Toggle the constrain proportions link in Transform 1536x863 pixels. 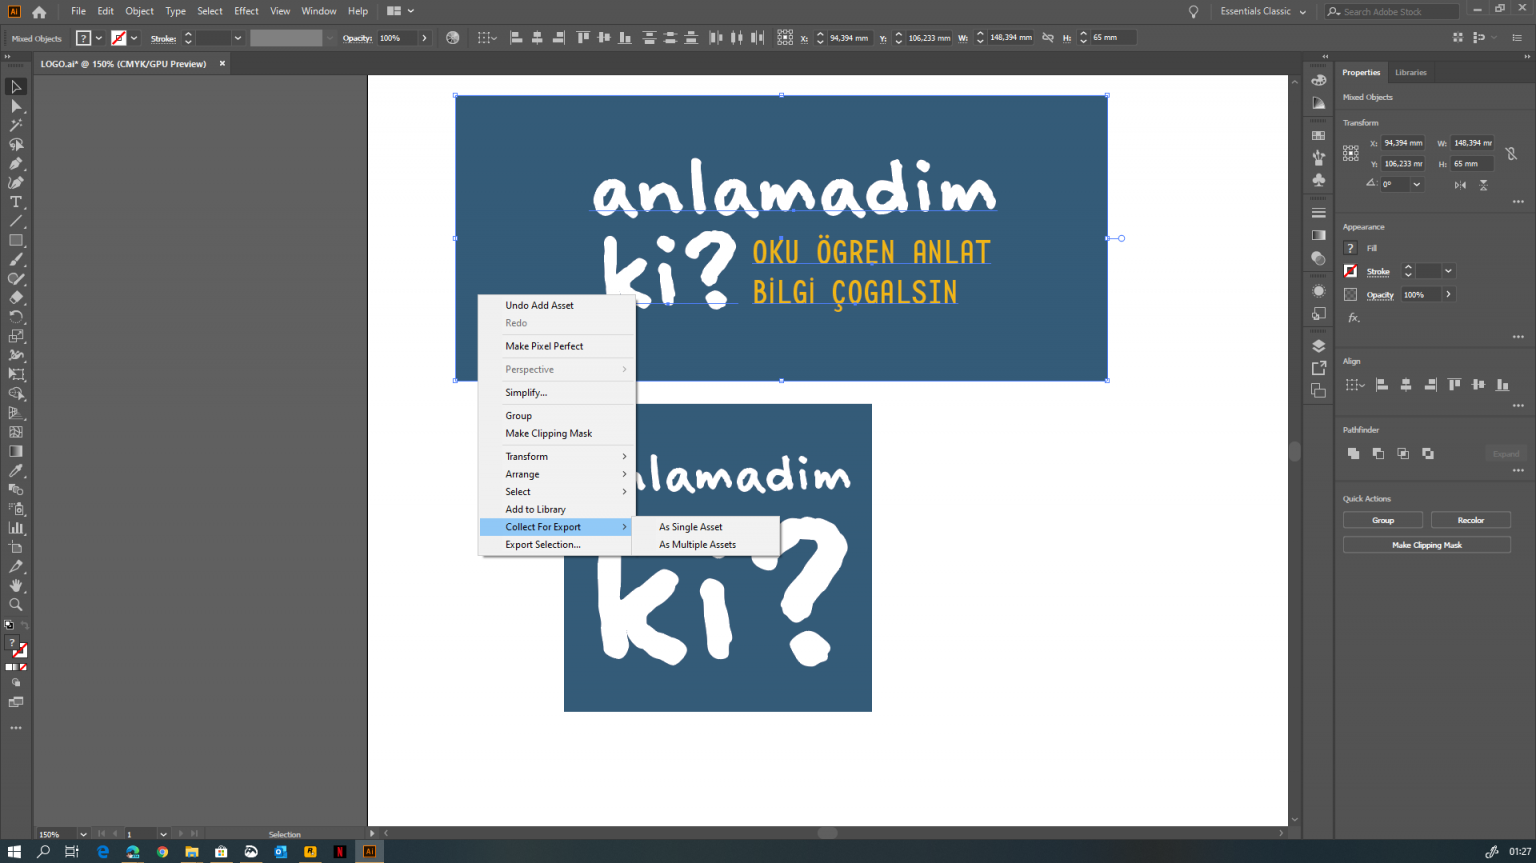pyautogui.click(x=1511, y=153)
